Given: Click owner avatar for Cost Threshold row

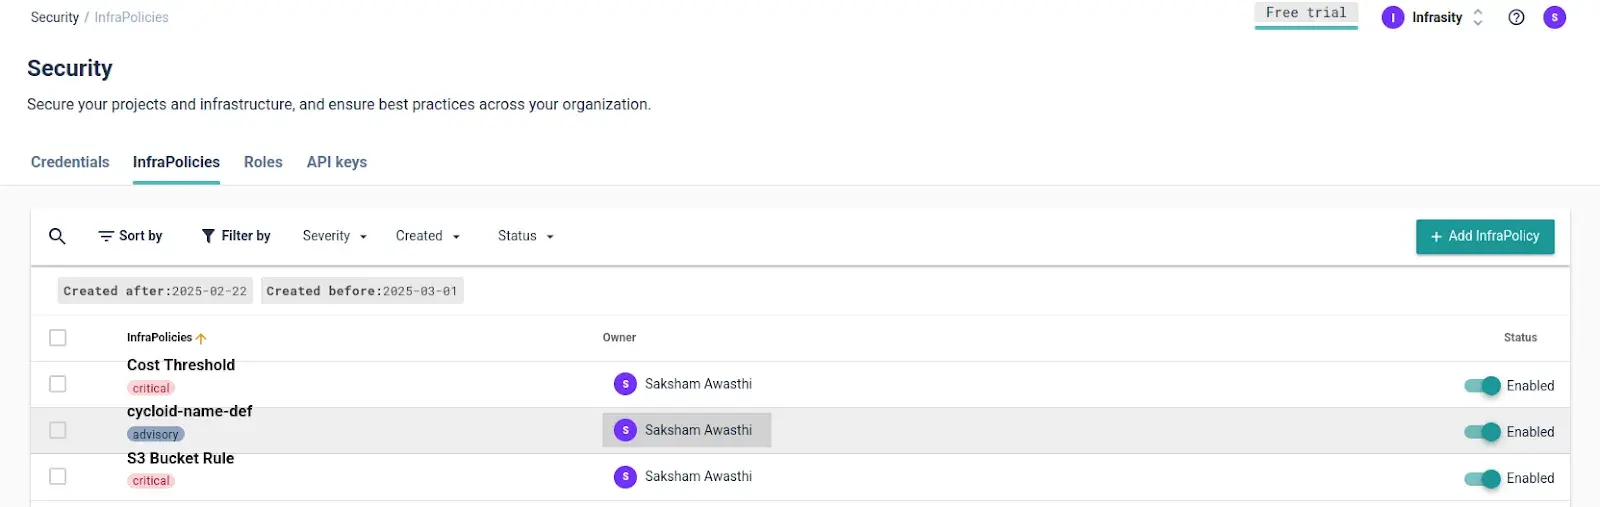Looking at the screenshot, I should coord(625,384).
